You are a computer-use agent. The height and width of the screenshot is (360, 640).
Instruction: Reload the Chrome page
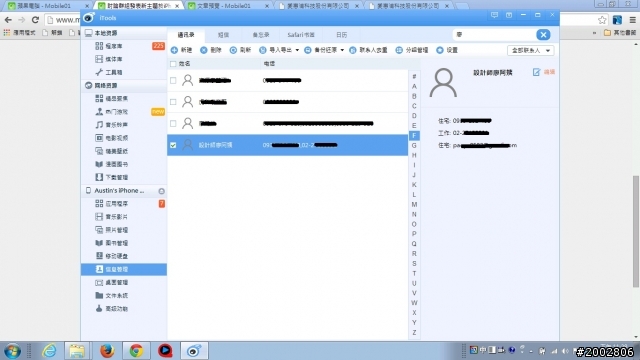coord(35,20)
